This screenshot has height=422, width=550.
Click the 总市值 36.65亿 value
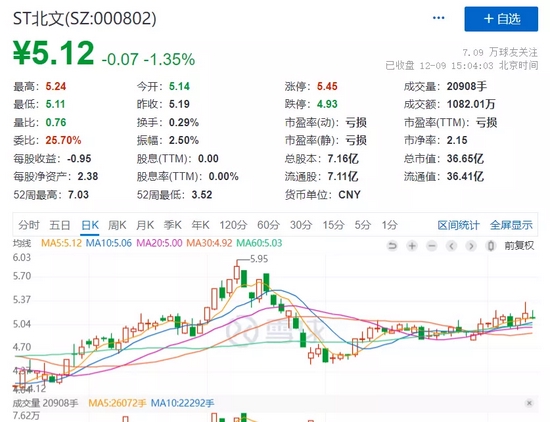pyautogui.click(x=465, y=159)
